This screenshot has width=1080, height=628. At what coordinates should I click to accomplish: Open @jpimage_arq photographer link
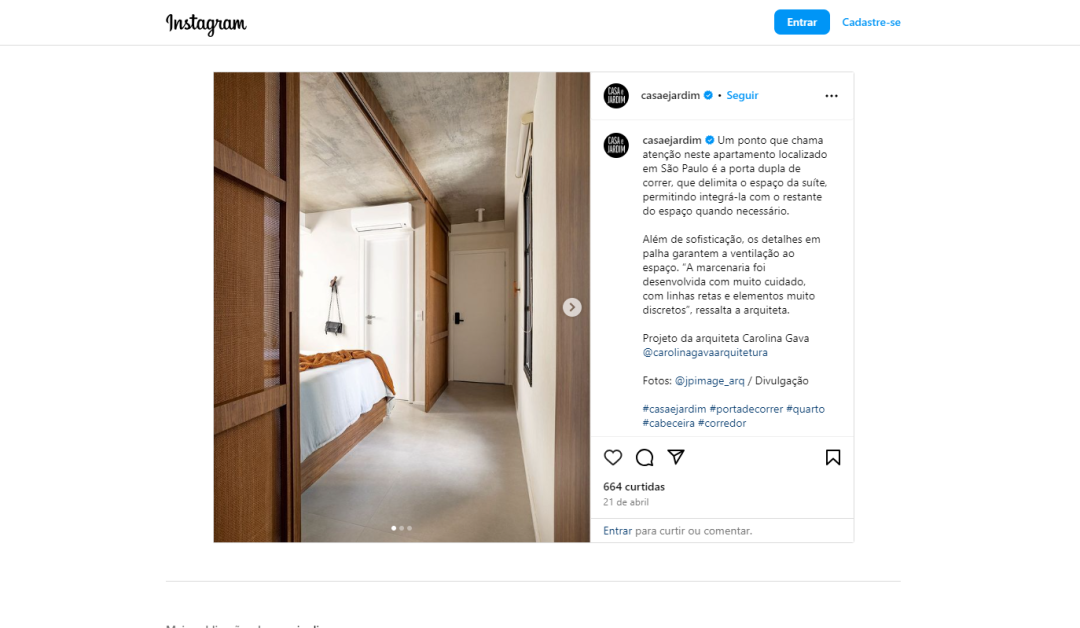coord(709,380)
